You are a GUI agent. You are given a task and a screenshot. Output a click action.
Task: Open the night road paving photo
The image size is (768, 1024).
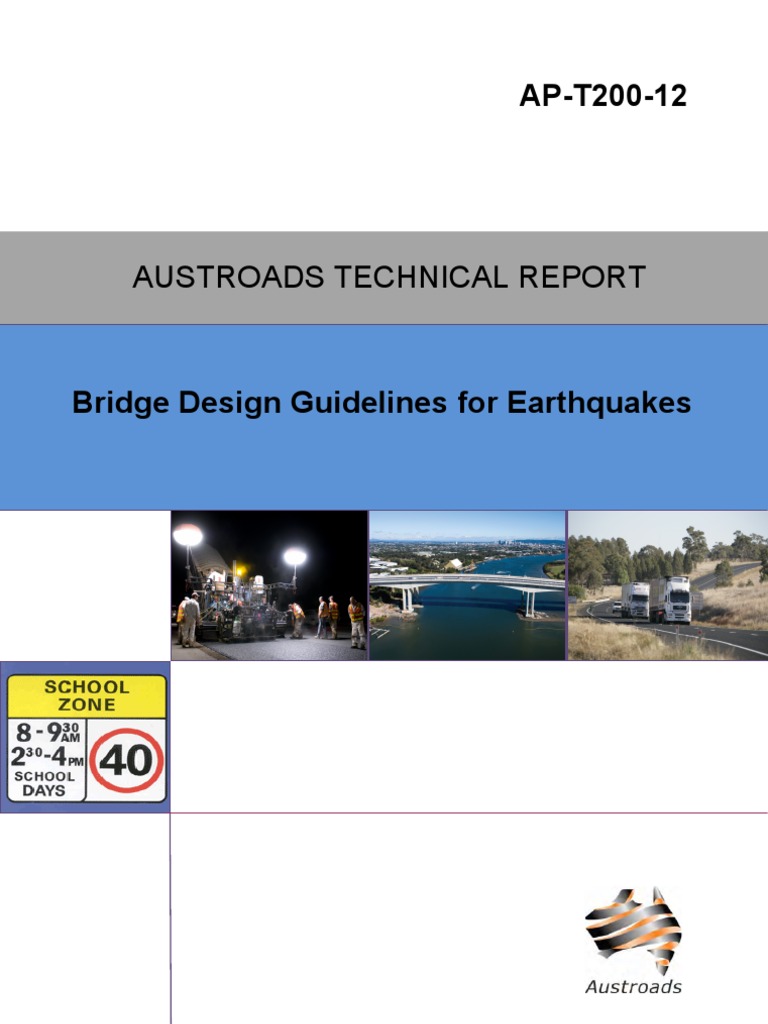pos(269,585)
